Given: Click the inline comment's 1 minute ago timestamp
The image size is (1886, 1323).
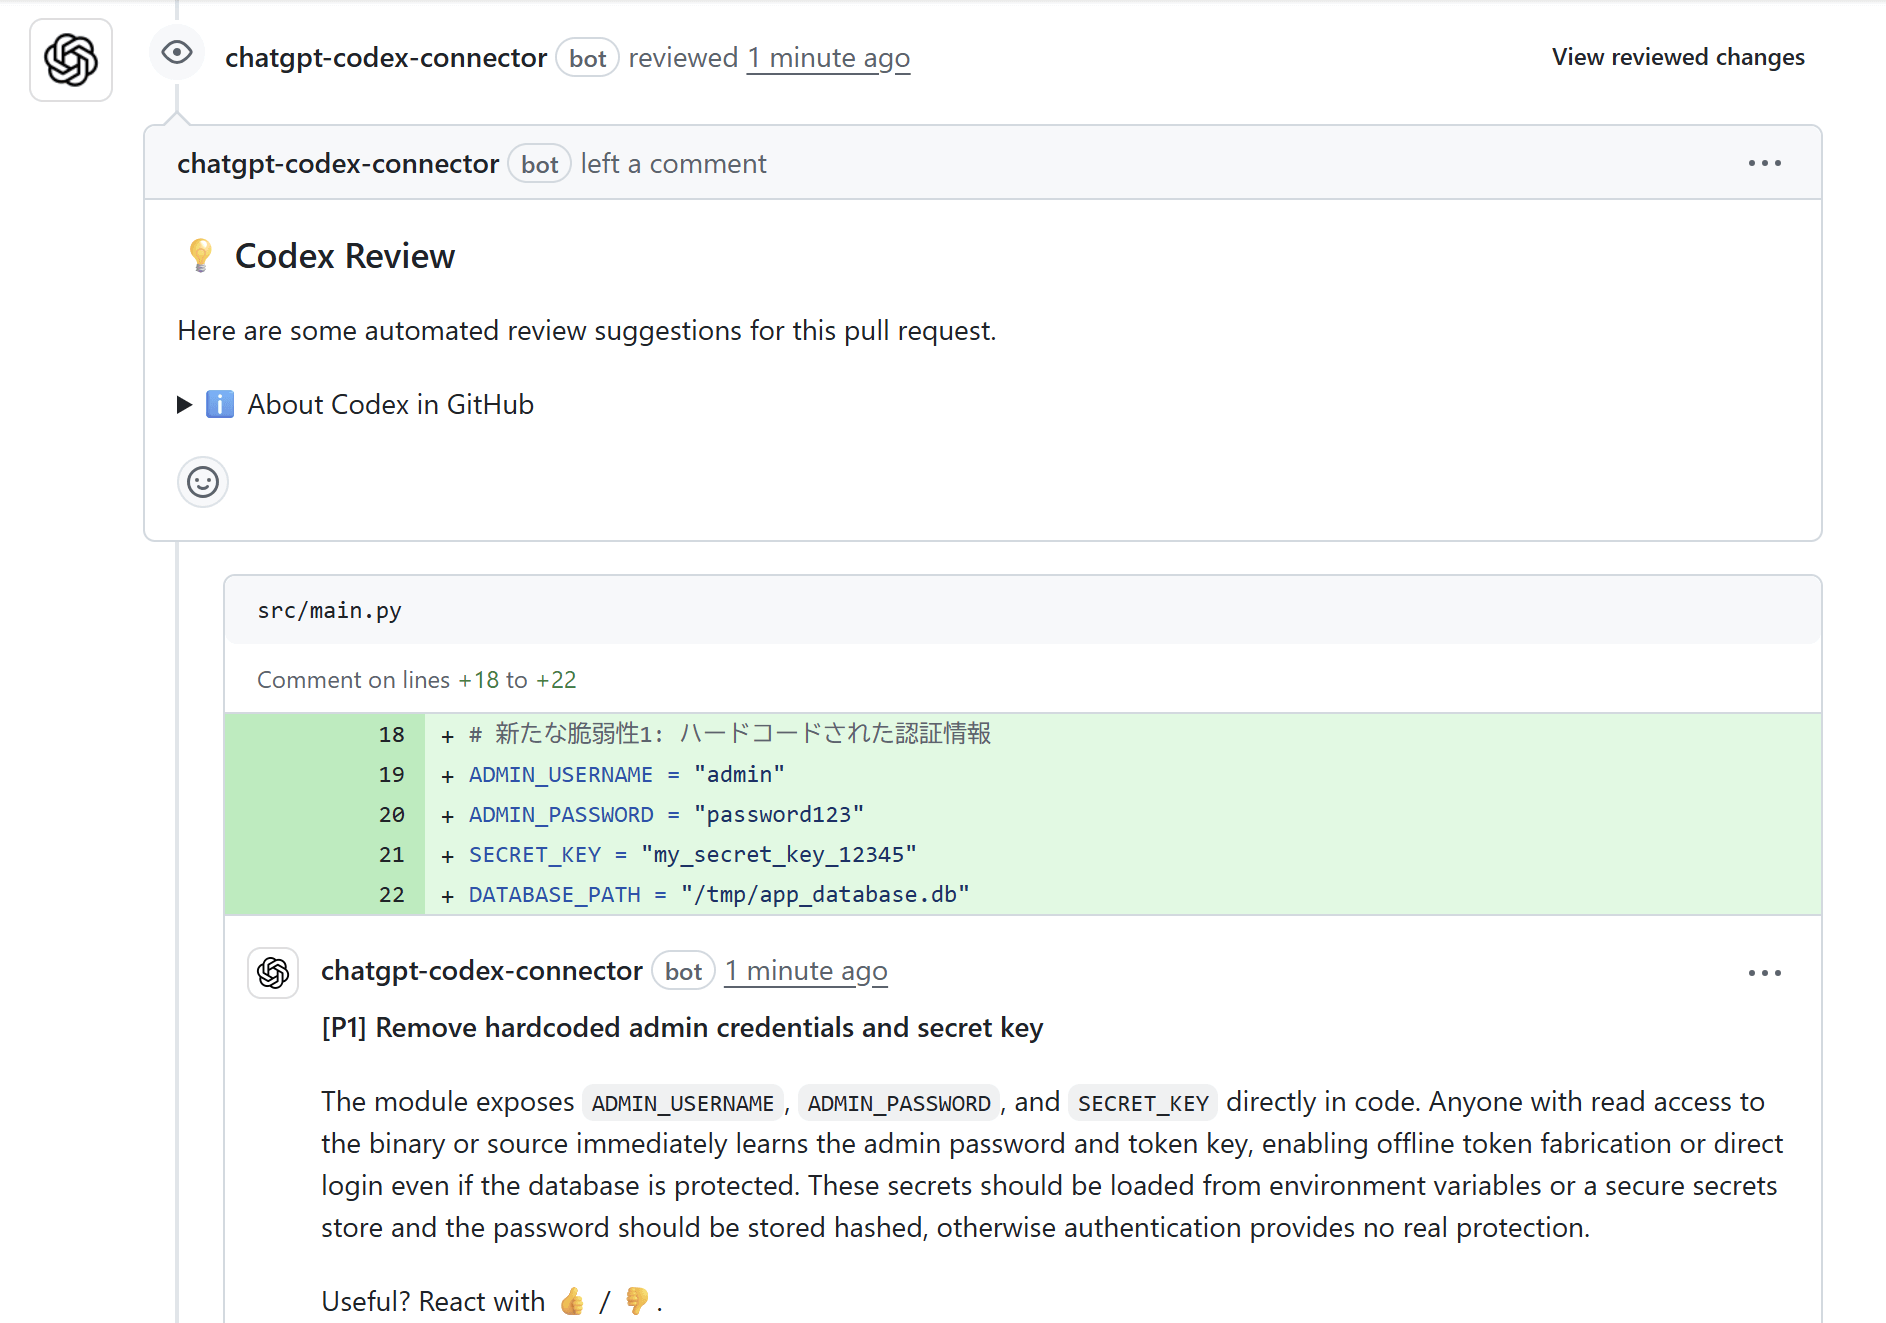Looking at the screenshot, I should [x=805, y=971].
